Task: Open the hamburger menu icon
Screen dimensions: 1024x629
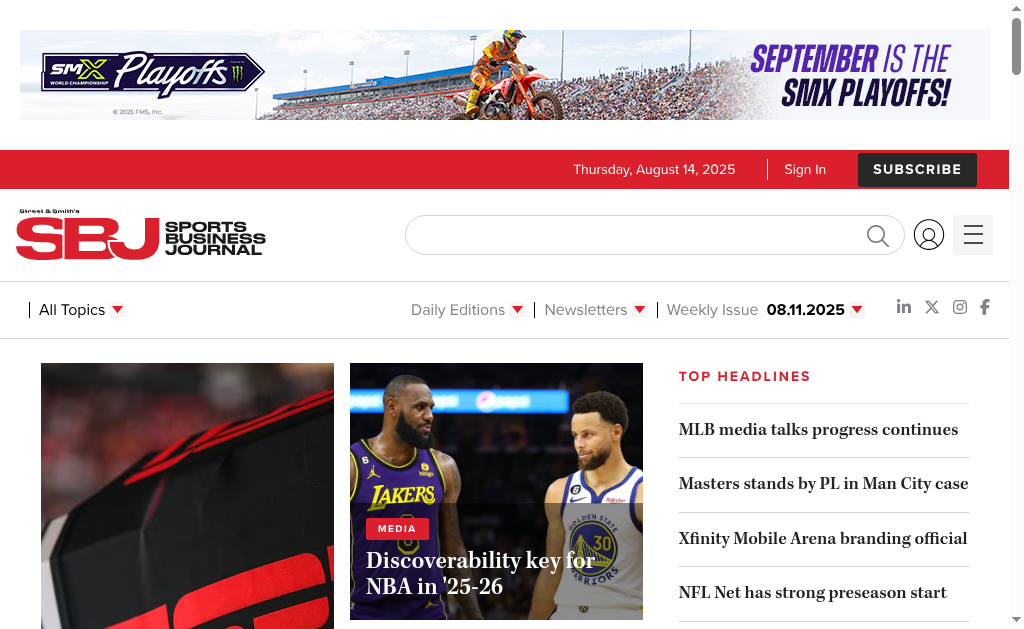Action: pyautogui.click(x=973, y=235)
